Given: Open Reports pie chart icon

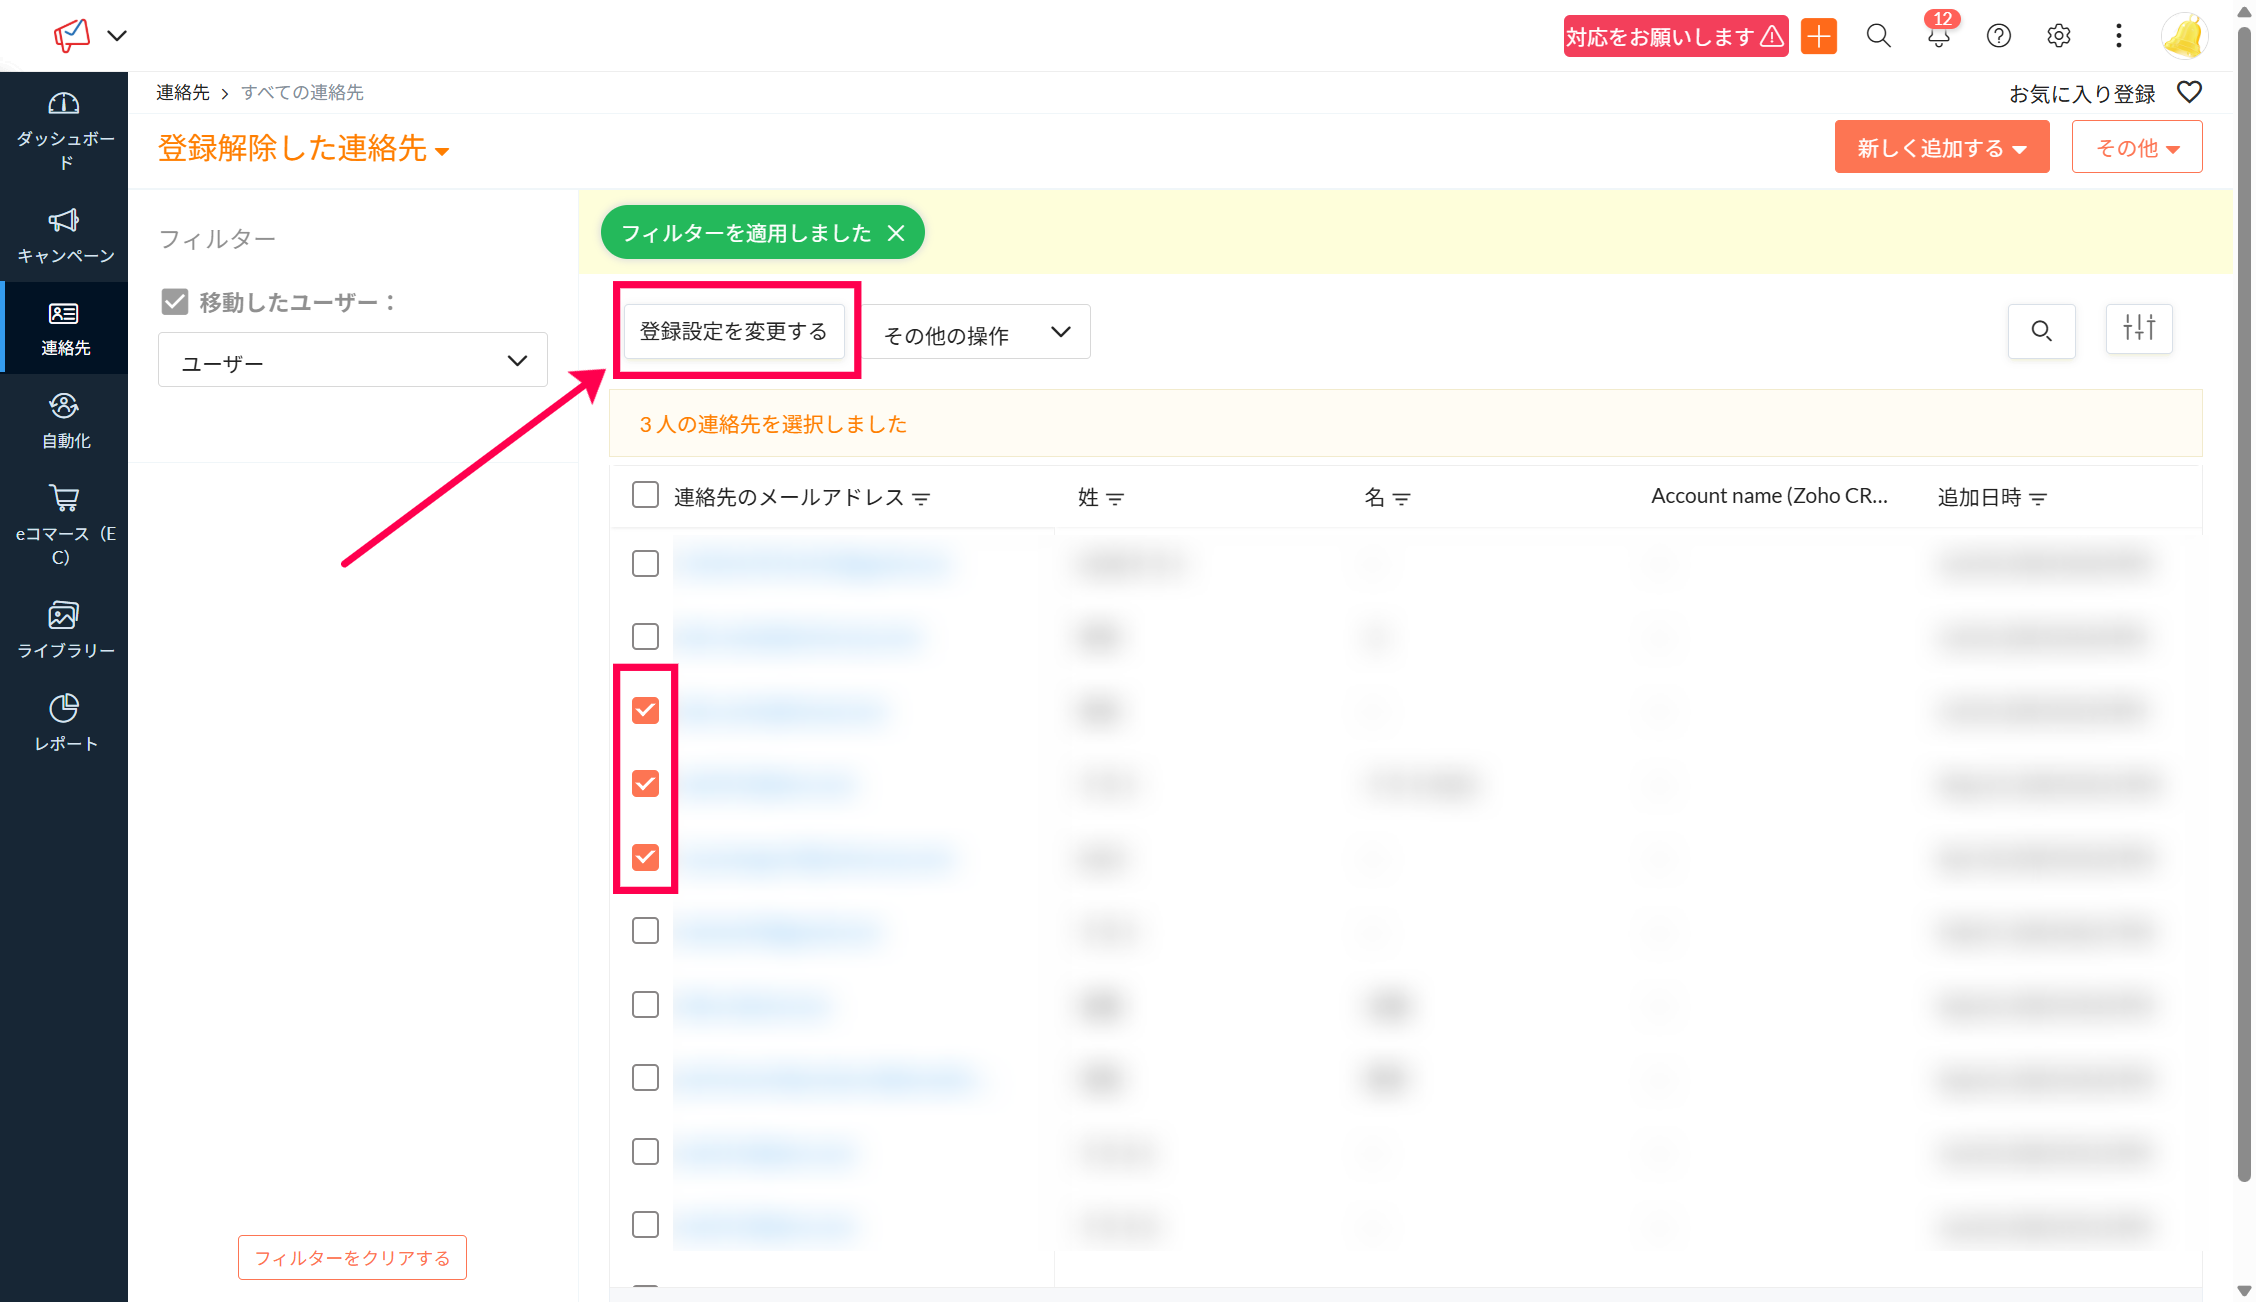Looking at the screenshot, I should pos(64,708).
